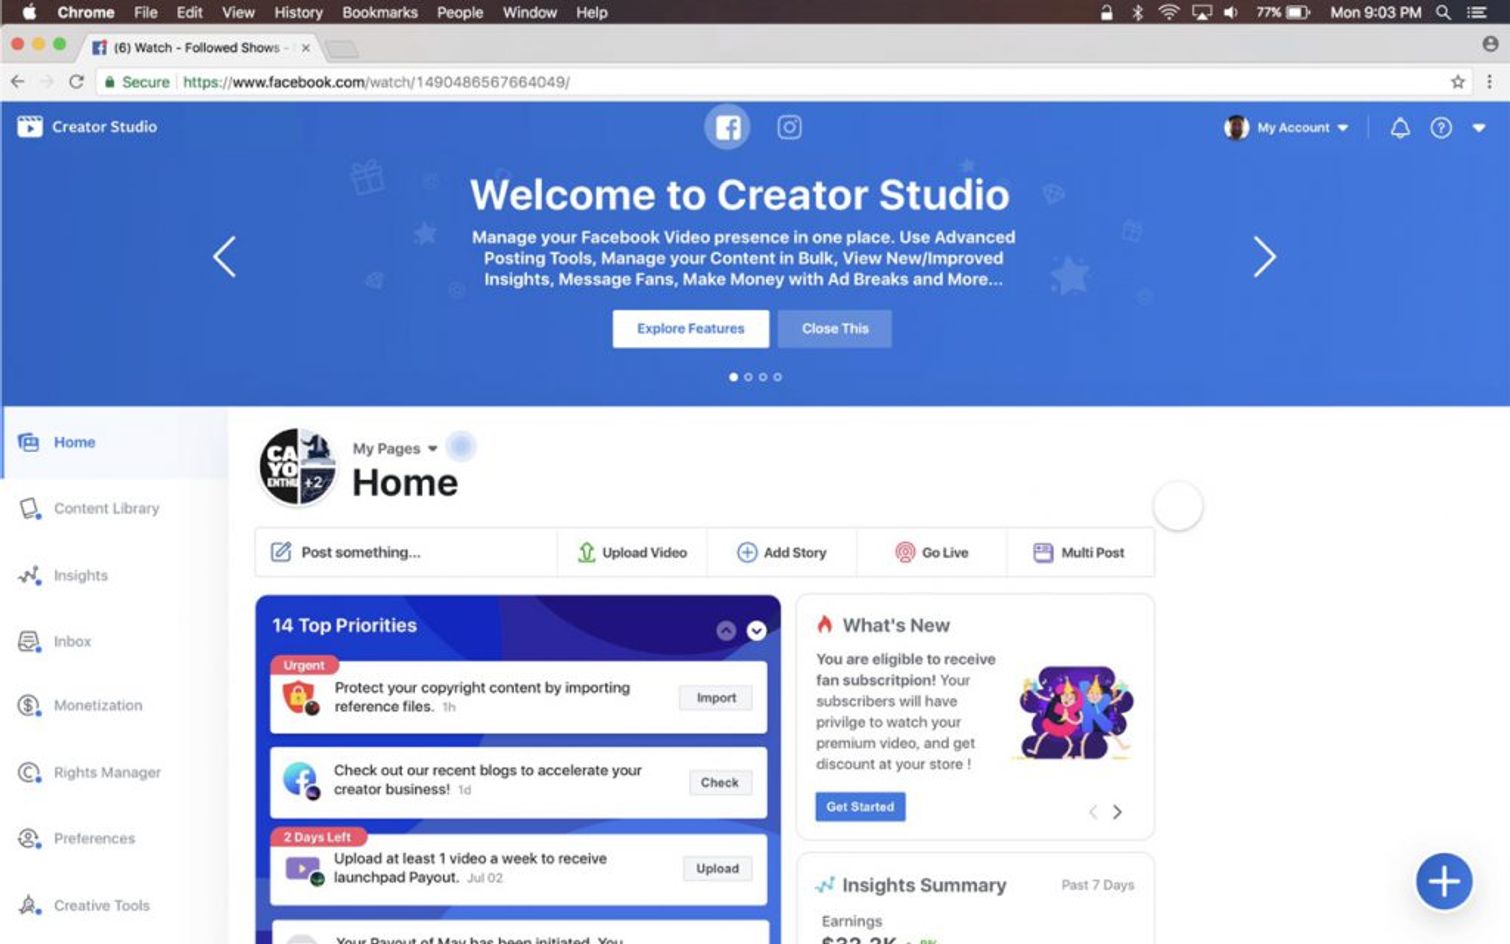
Task: Reload the page
Action: tap(76, 82)
